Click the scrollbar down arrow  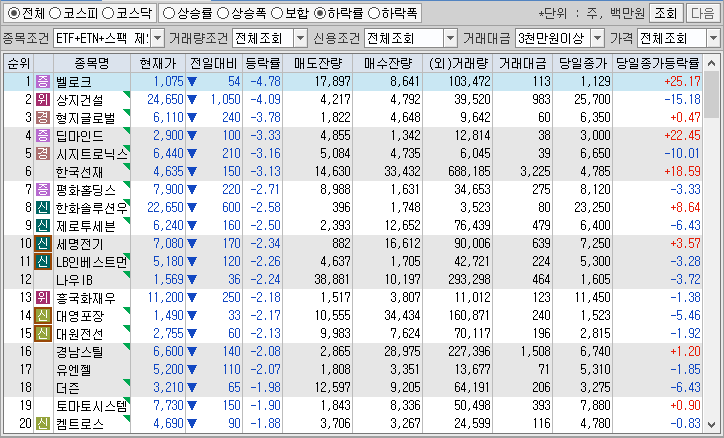click(711, 424)
